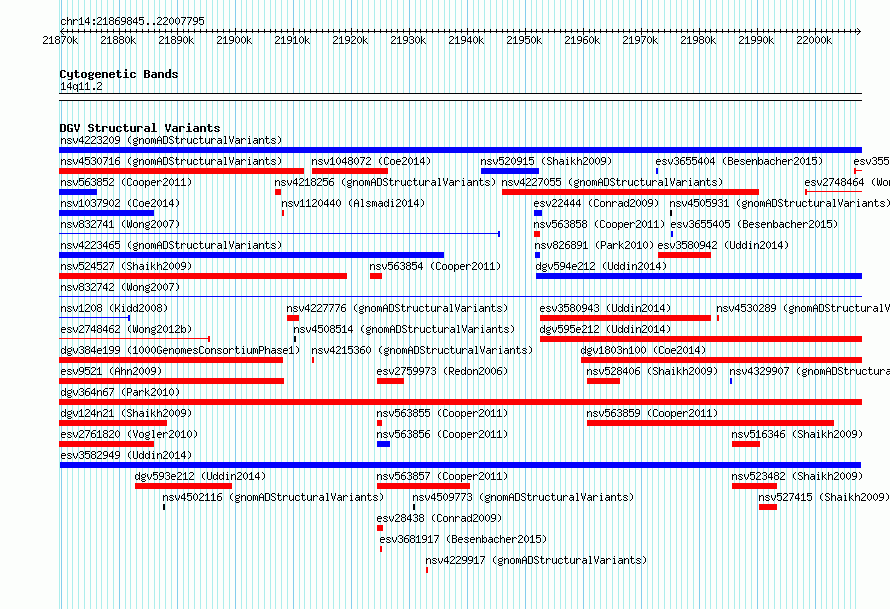Open dgv1803n100 (Coe2014) label
Viewport: 890px width, 609px height.
click(x=644, y=350)
